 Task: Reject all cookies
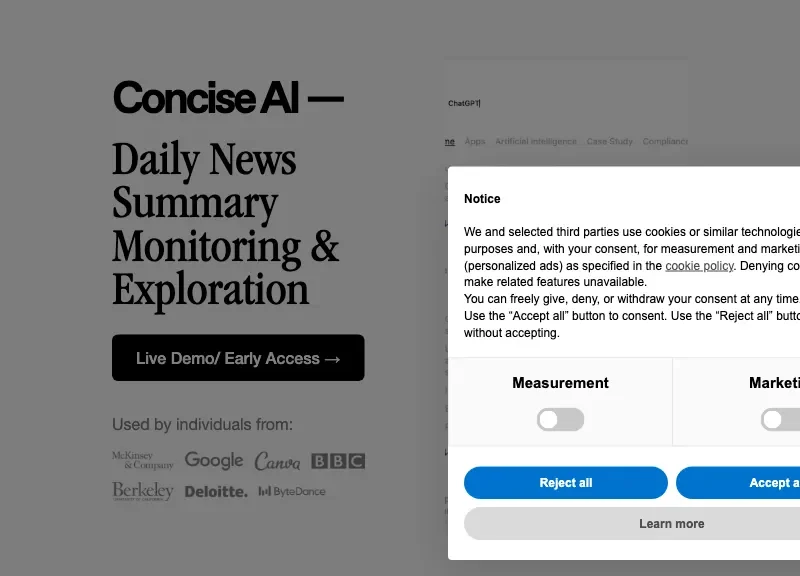(566, 483)
